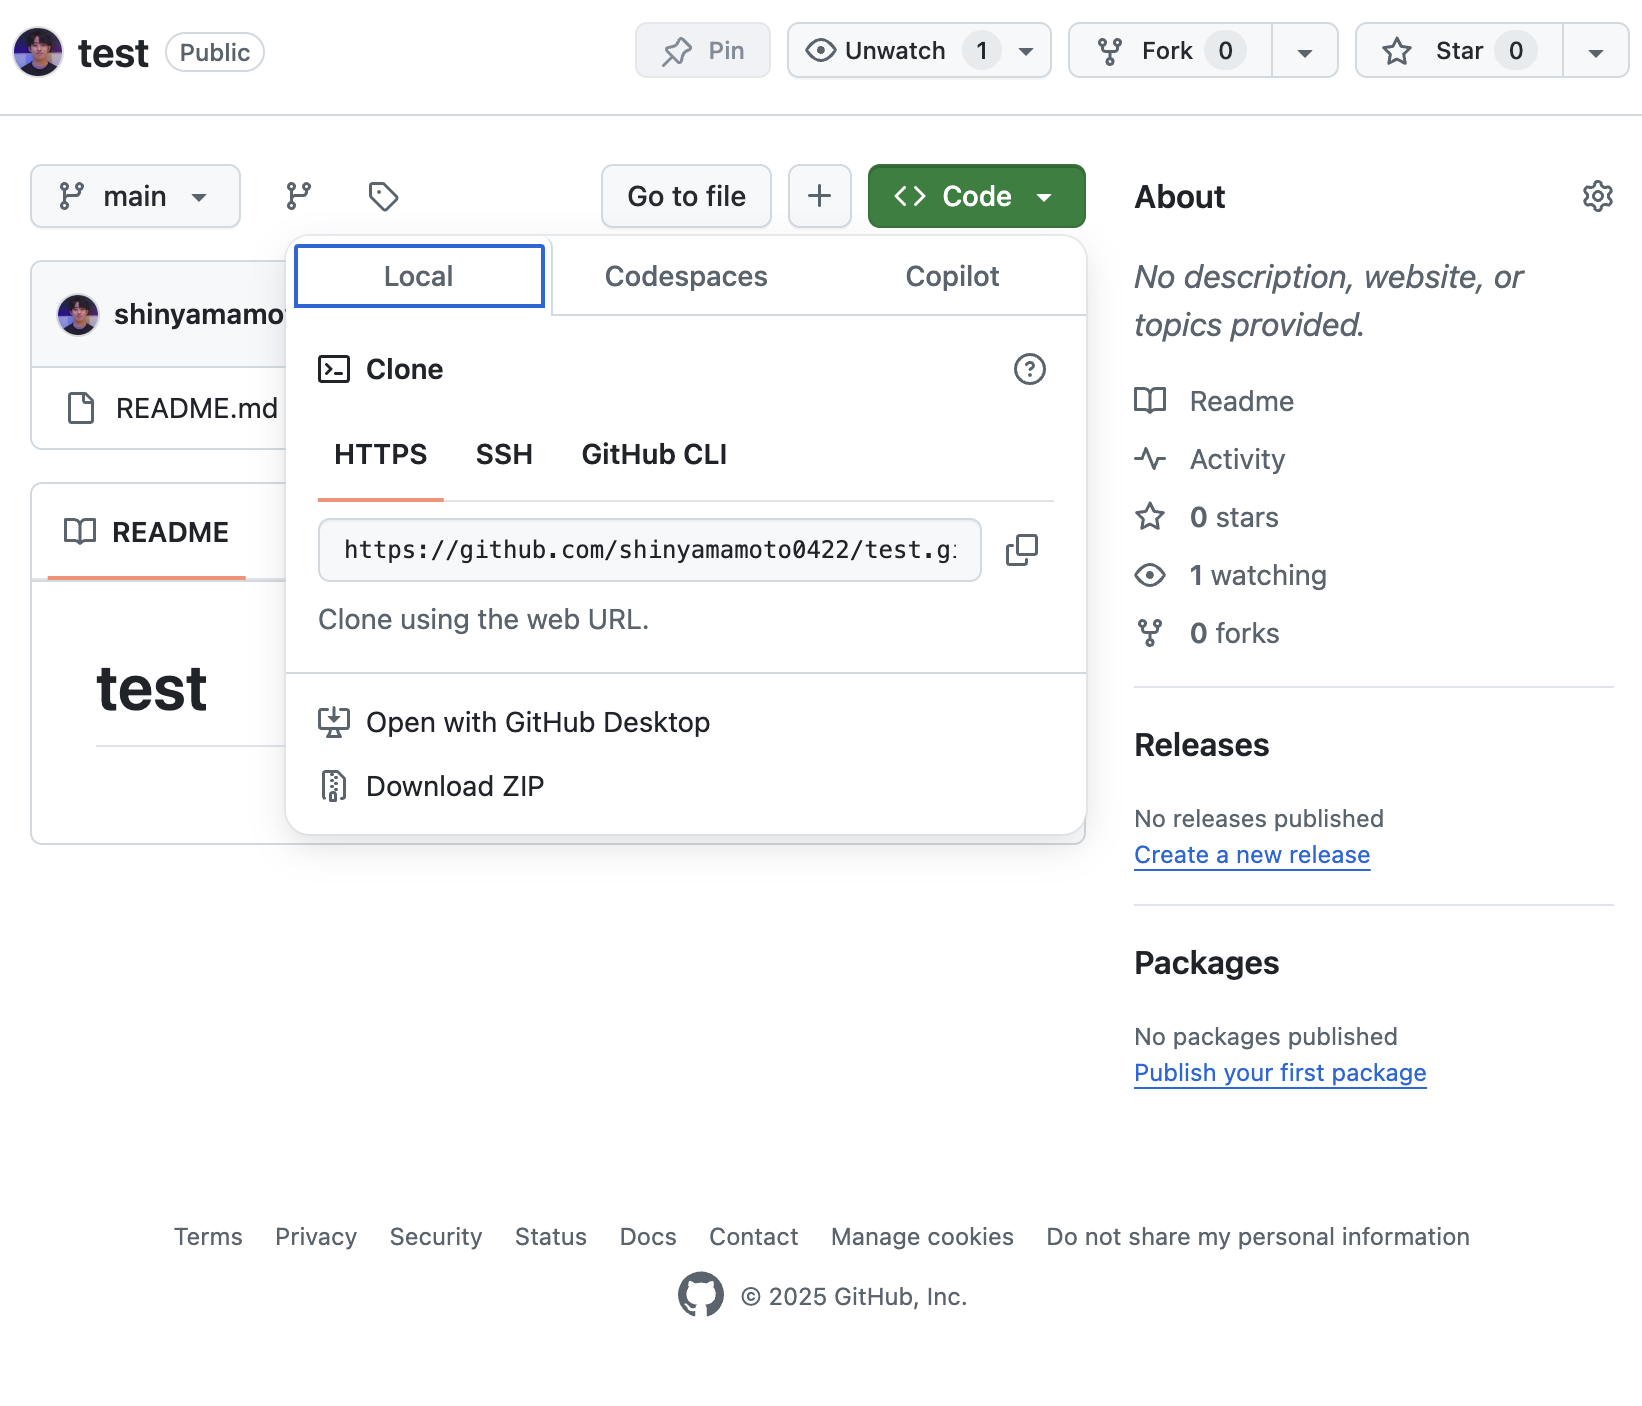Viewport: 1642px width, 1406px height.
Task: Click the branches fork icon beside main
Action: tap(298, 196)
